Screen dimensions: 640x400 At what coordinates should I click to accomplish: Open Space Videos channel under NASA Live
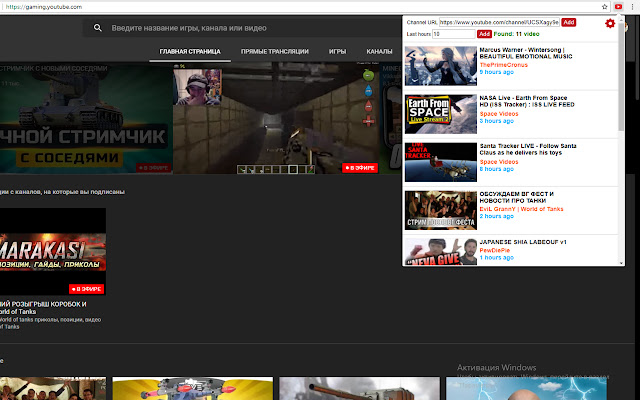tap(499, 114)
